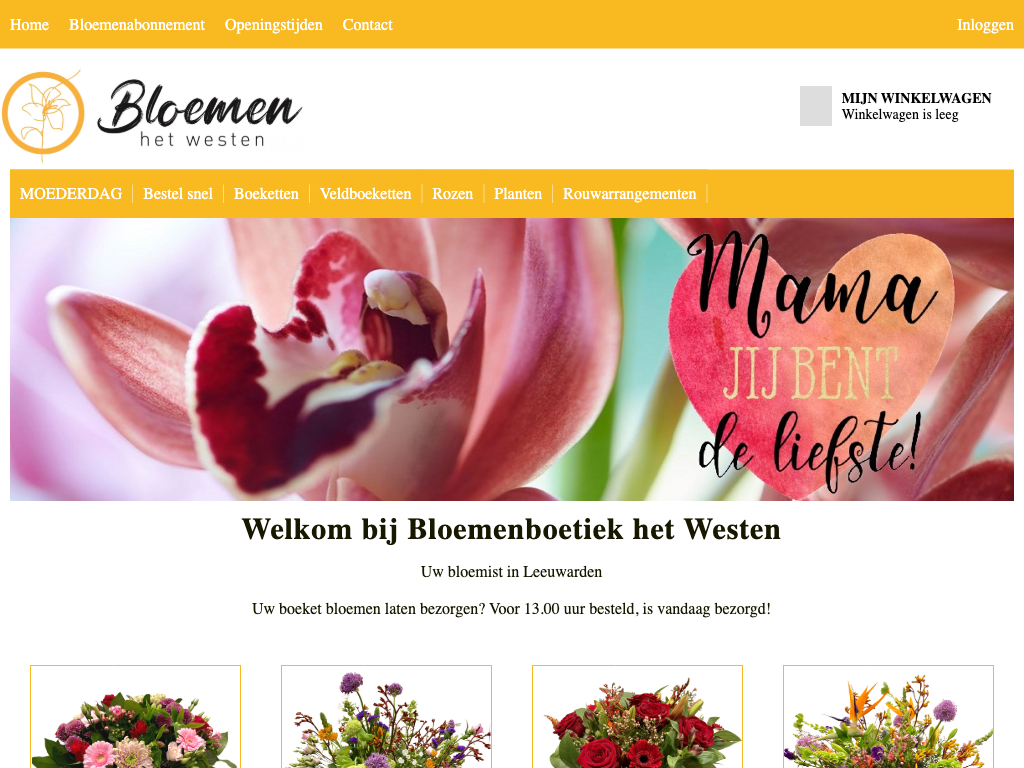Open the pink mixed bouquet thumbnail
1024x768 pixels.
click(x=135, y=717)
